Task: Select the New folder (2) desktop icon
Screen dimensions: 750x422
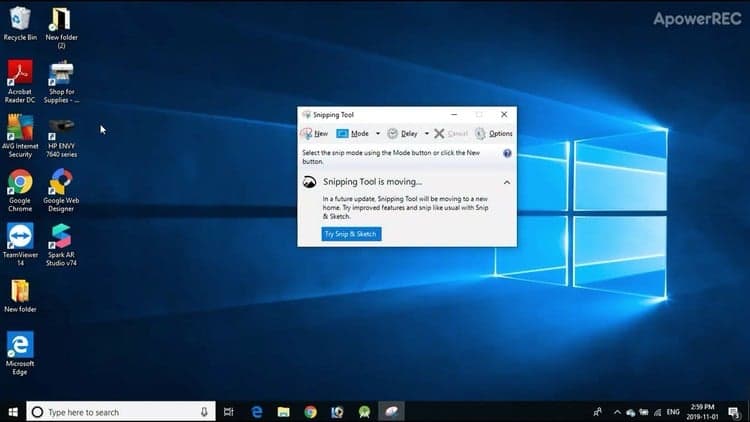Action: point(61,28)
